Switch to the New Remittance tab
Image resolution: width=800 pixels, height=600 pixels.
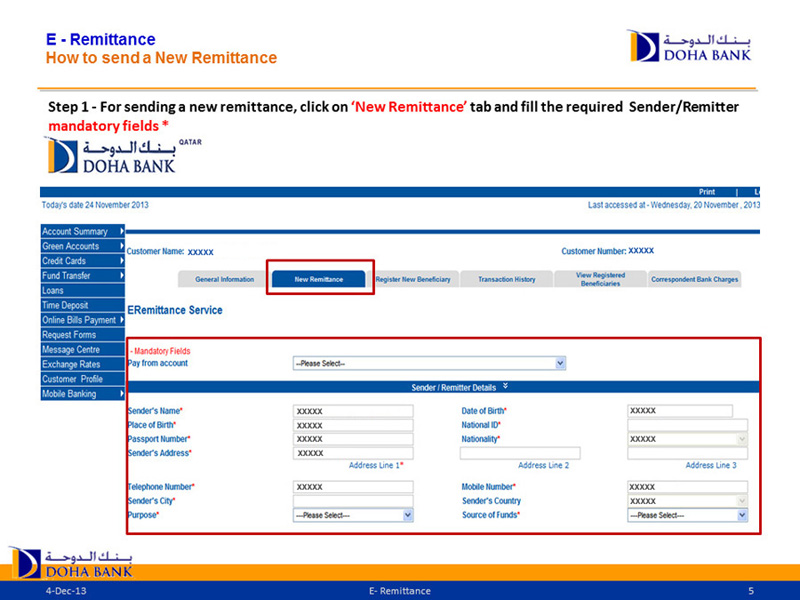319,279
